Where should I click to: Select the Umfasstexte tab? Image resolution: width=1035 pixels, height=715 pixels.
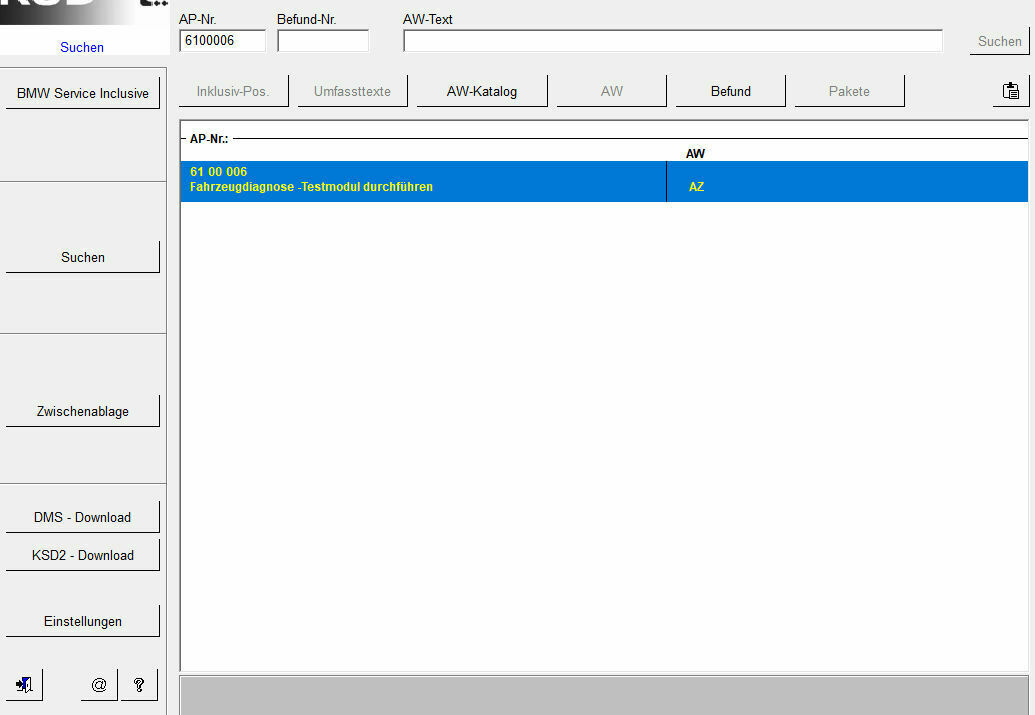pyautogui.click(x=352, y=91)
